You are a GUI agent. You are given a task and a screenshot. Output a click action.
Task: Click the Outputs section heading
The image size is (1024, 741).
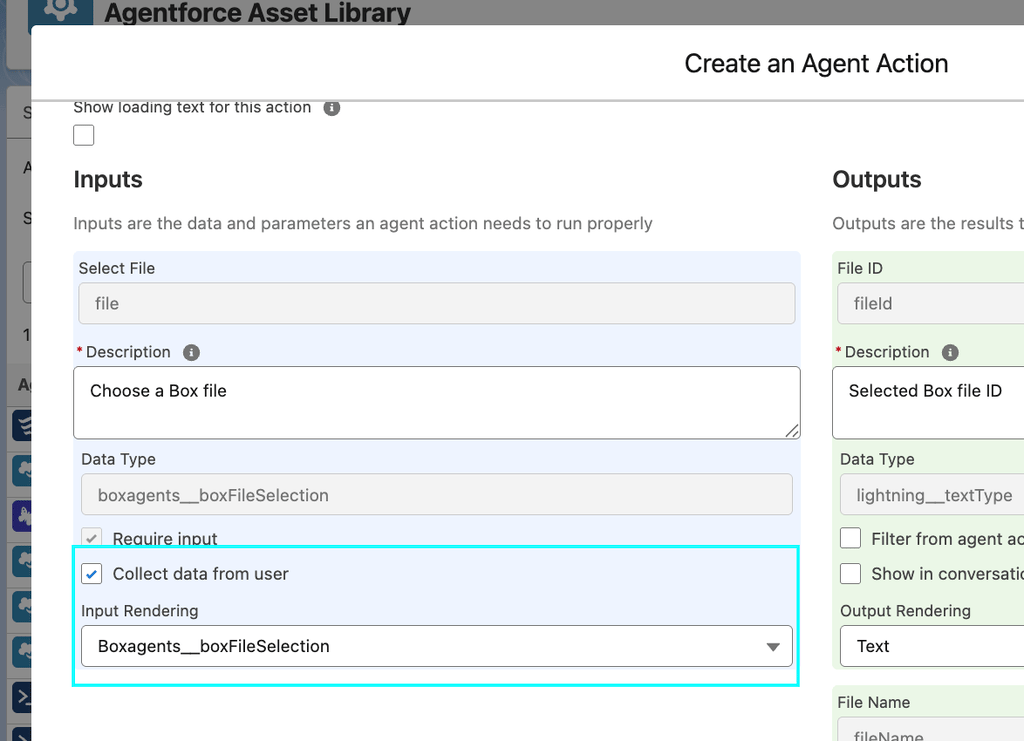[876, 180]
